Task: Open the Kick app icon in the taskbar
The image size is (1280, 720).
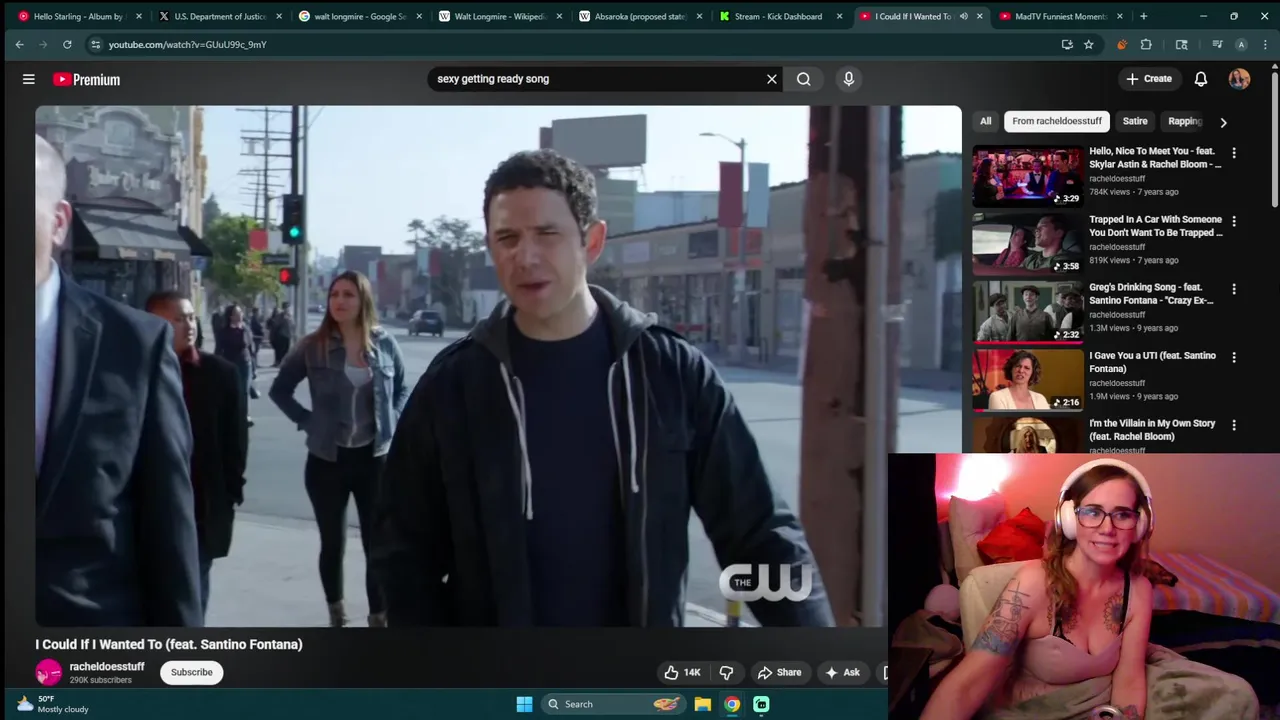Action: [761, 704]
